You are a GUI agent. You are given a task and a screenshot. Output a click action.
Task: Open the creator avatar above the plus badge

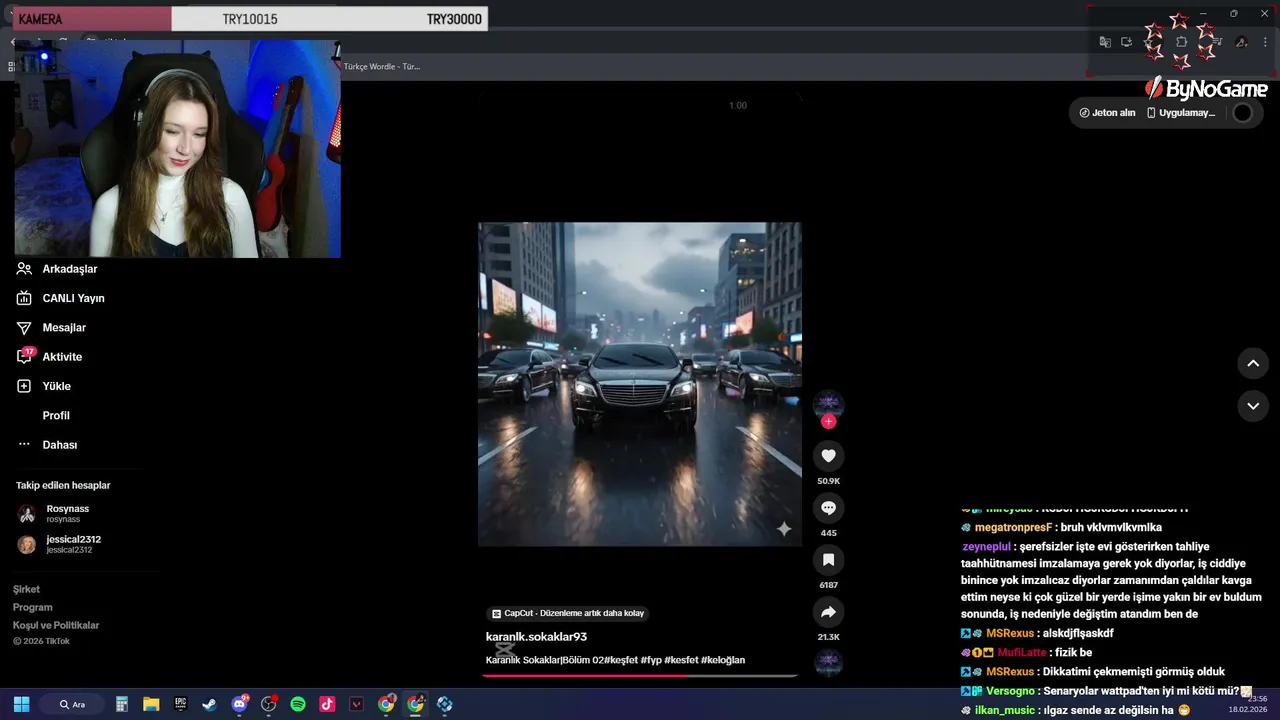pyautogui.click(x=828, y=403)
